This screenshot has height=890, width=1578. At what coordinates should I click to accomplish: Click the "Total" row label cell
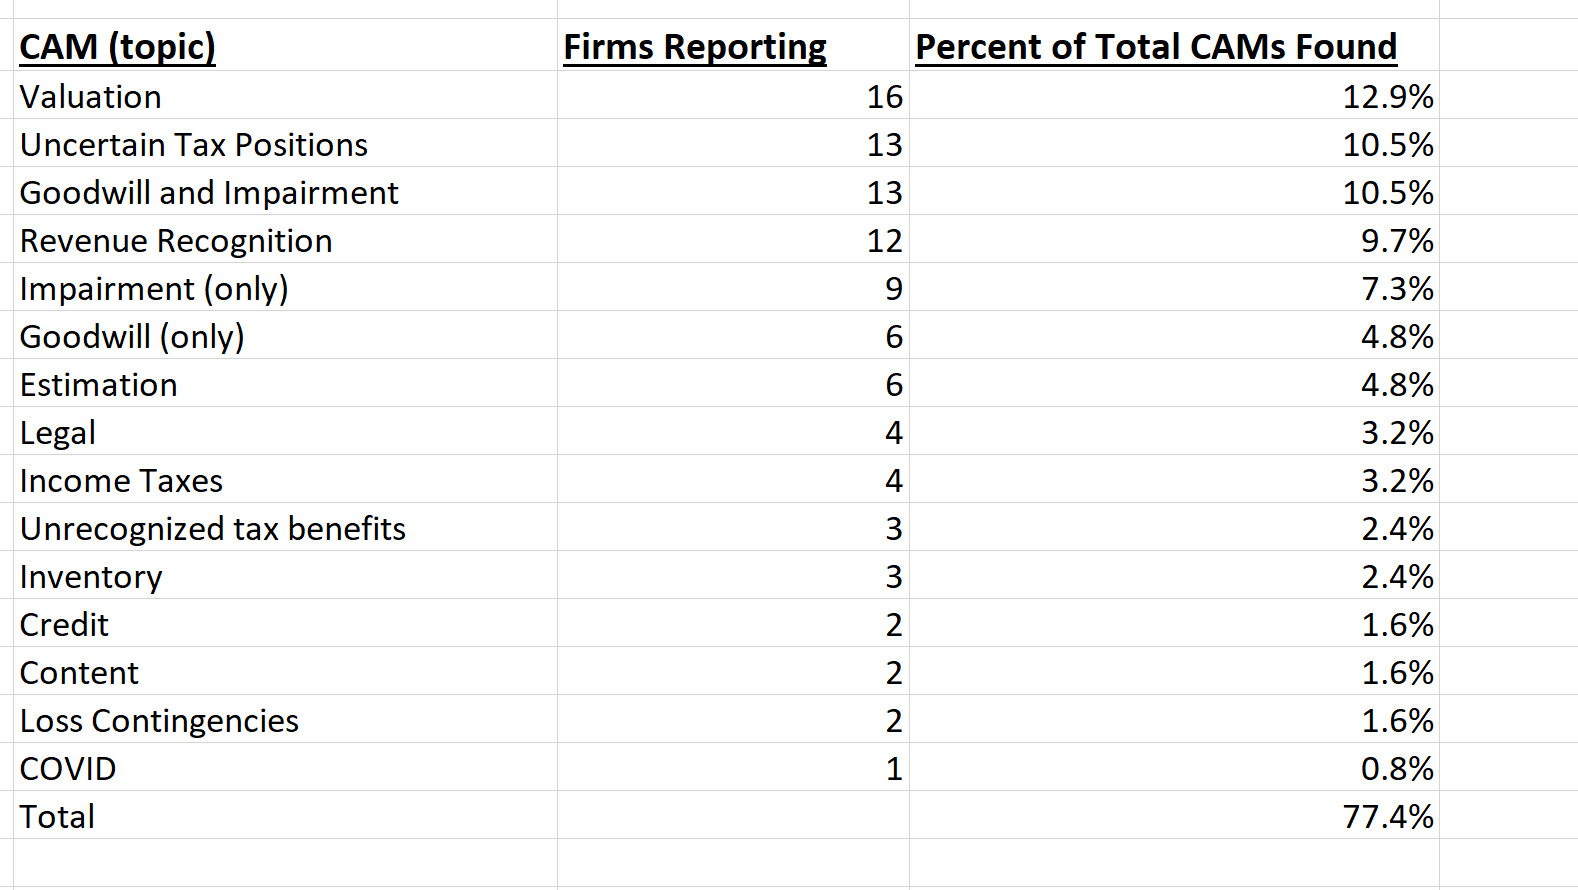click(58, 817)
